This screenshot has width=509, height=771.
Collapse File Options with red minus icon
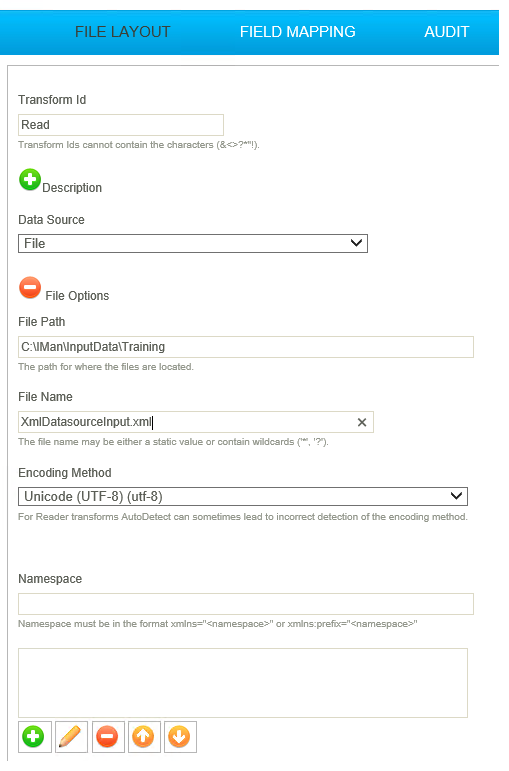[30, 288]
